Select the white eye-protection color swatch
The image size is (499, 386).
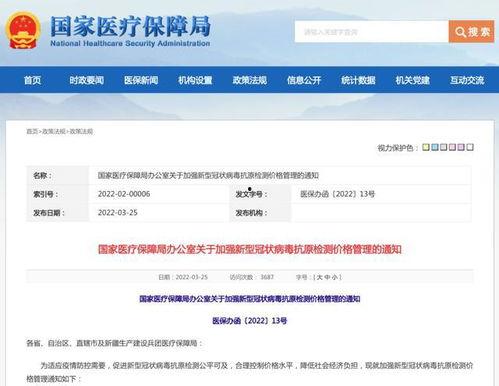470,147
